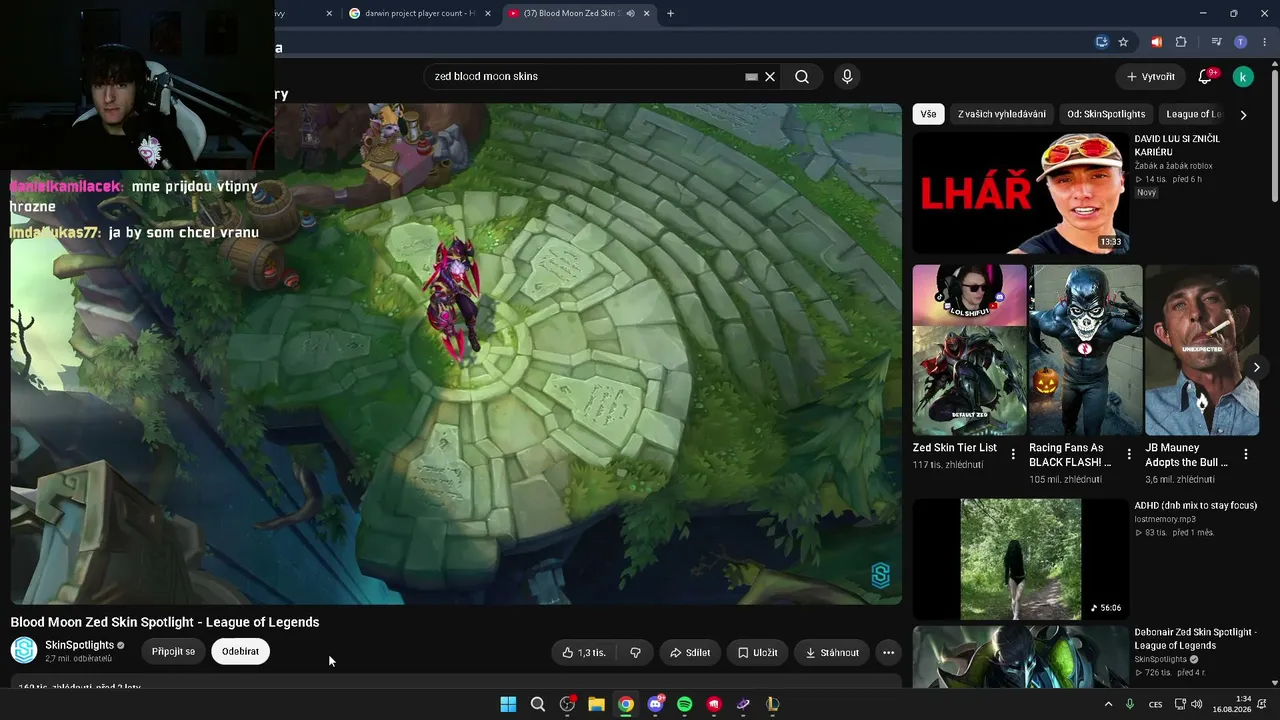Open the Debonair Zed Skin Spotlight title
Viewport: 1280px width, 720px height.
tap(1196, 639)
